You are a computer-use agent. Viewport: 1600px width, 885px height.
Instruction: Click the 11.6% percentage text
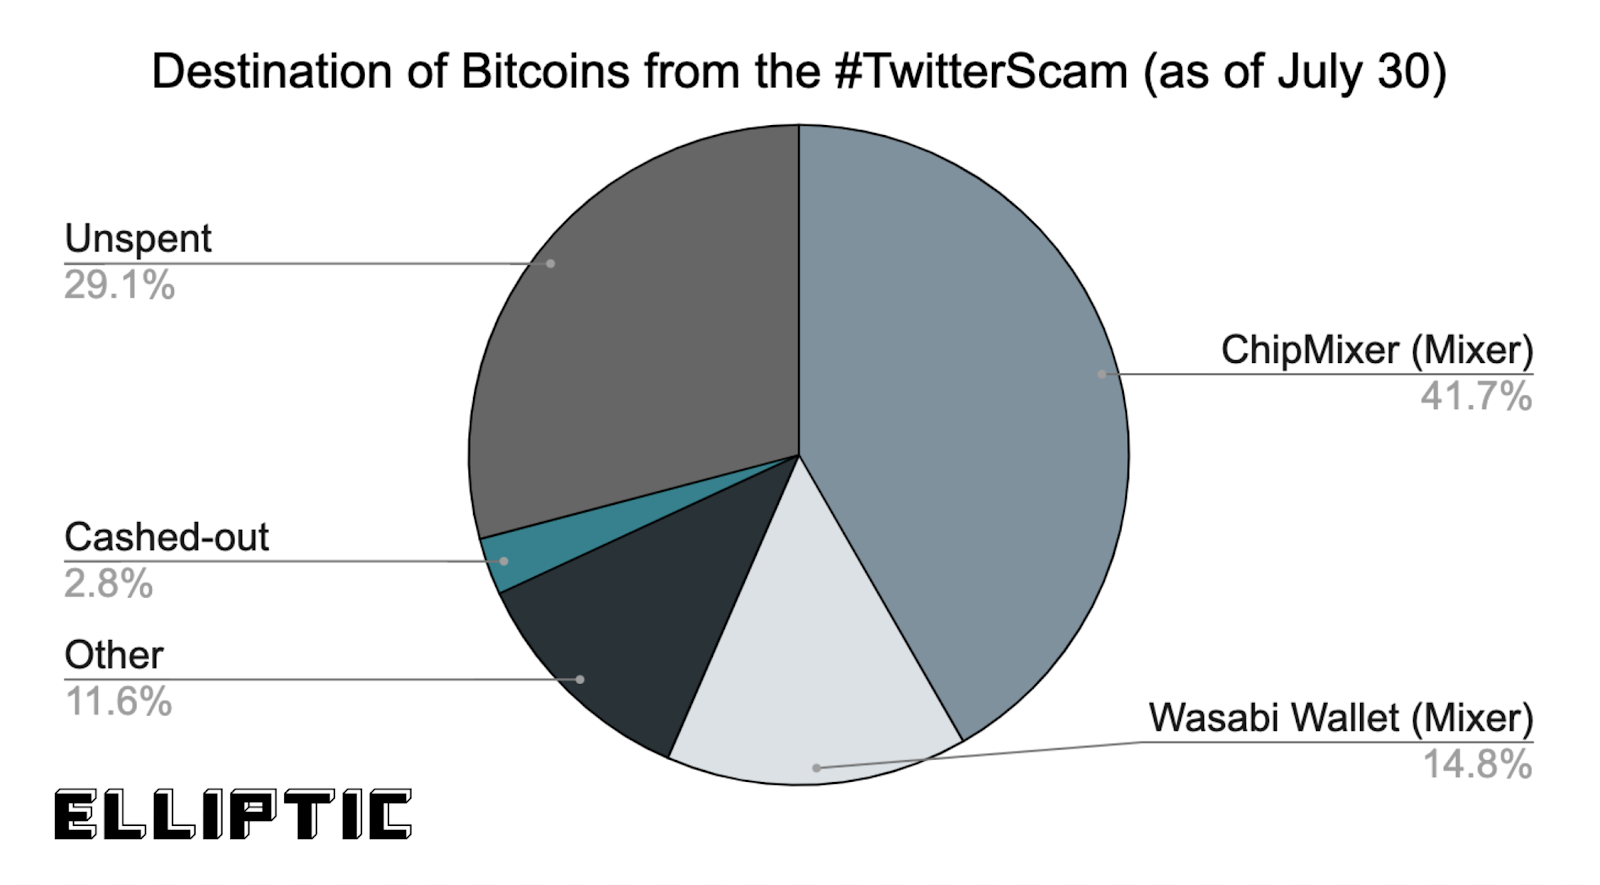(118, 701)
